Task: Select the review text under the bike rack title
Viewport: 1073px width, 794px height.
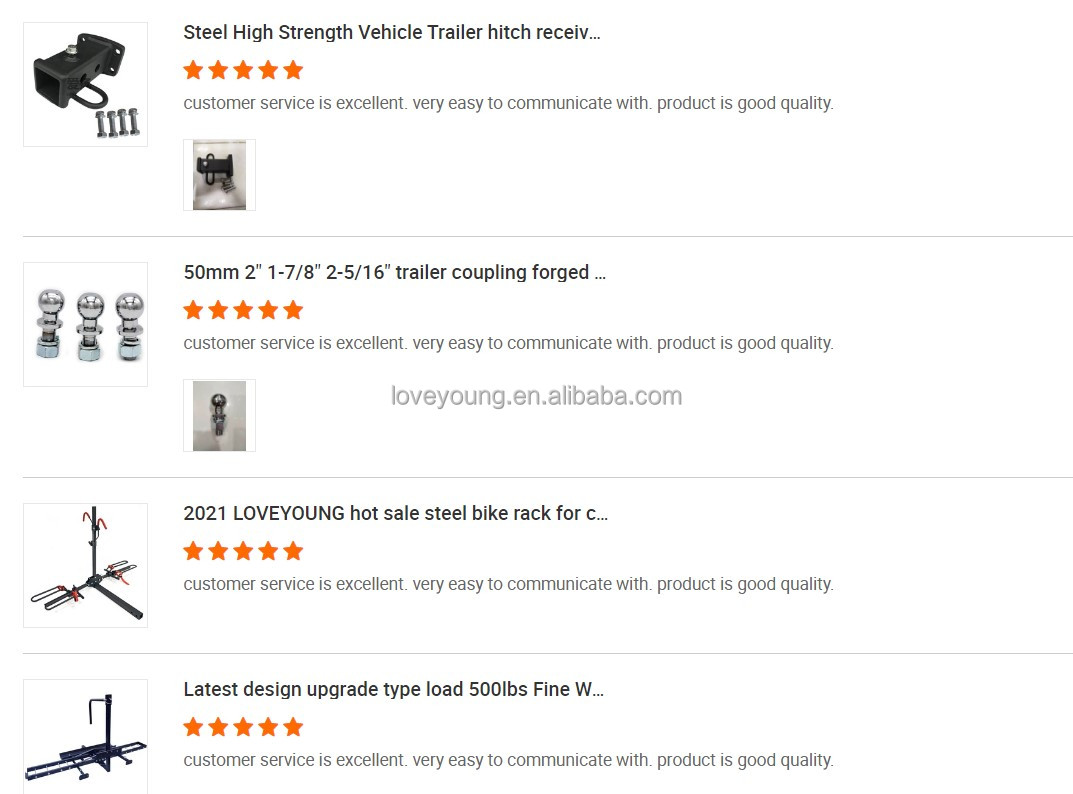Action: point(508,584)
